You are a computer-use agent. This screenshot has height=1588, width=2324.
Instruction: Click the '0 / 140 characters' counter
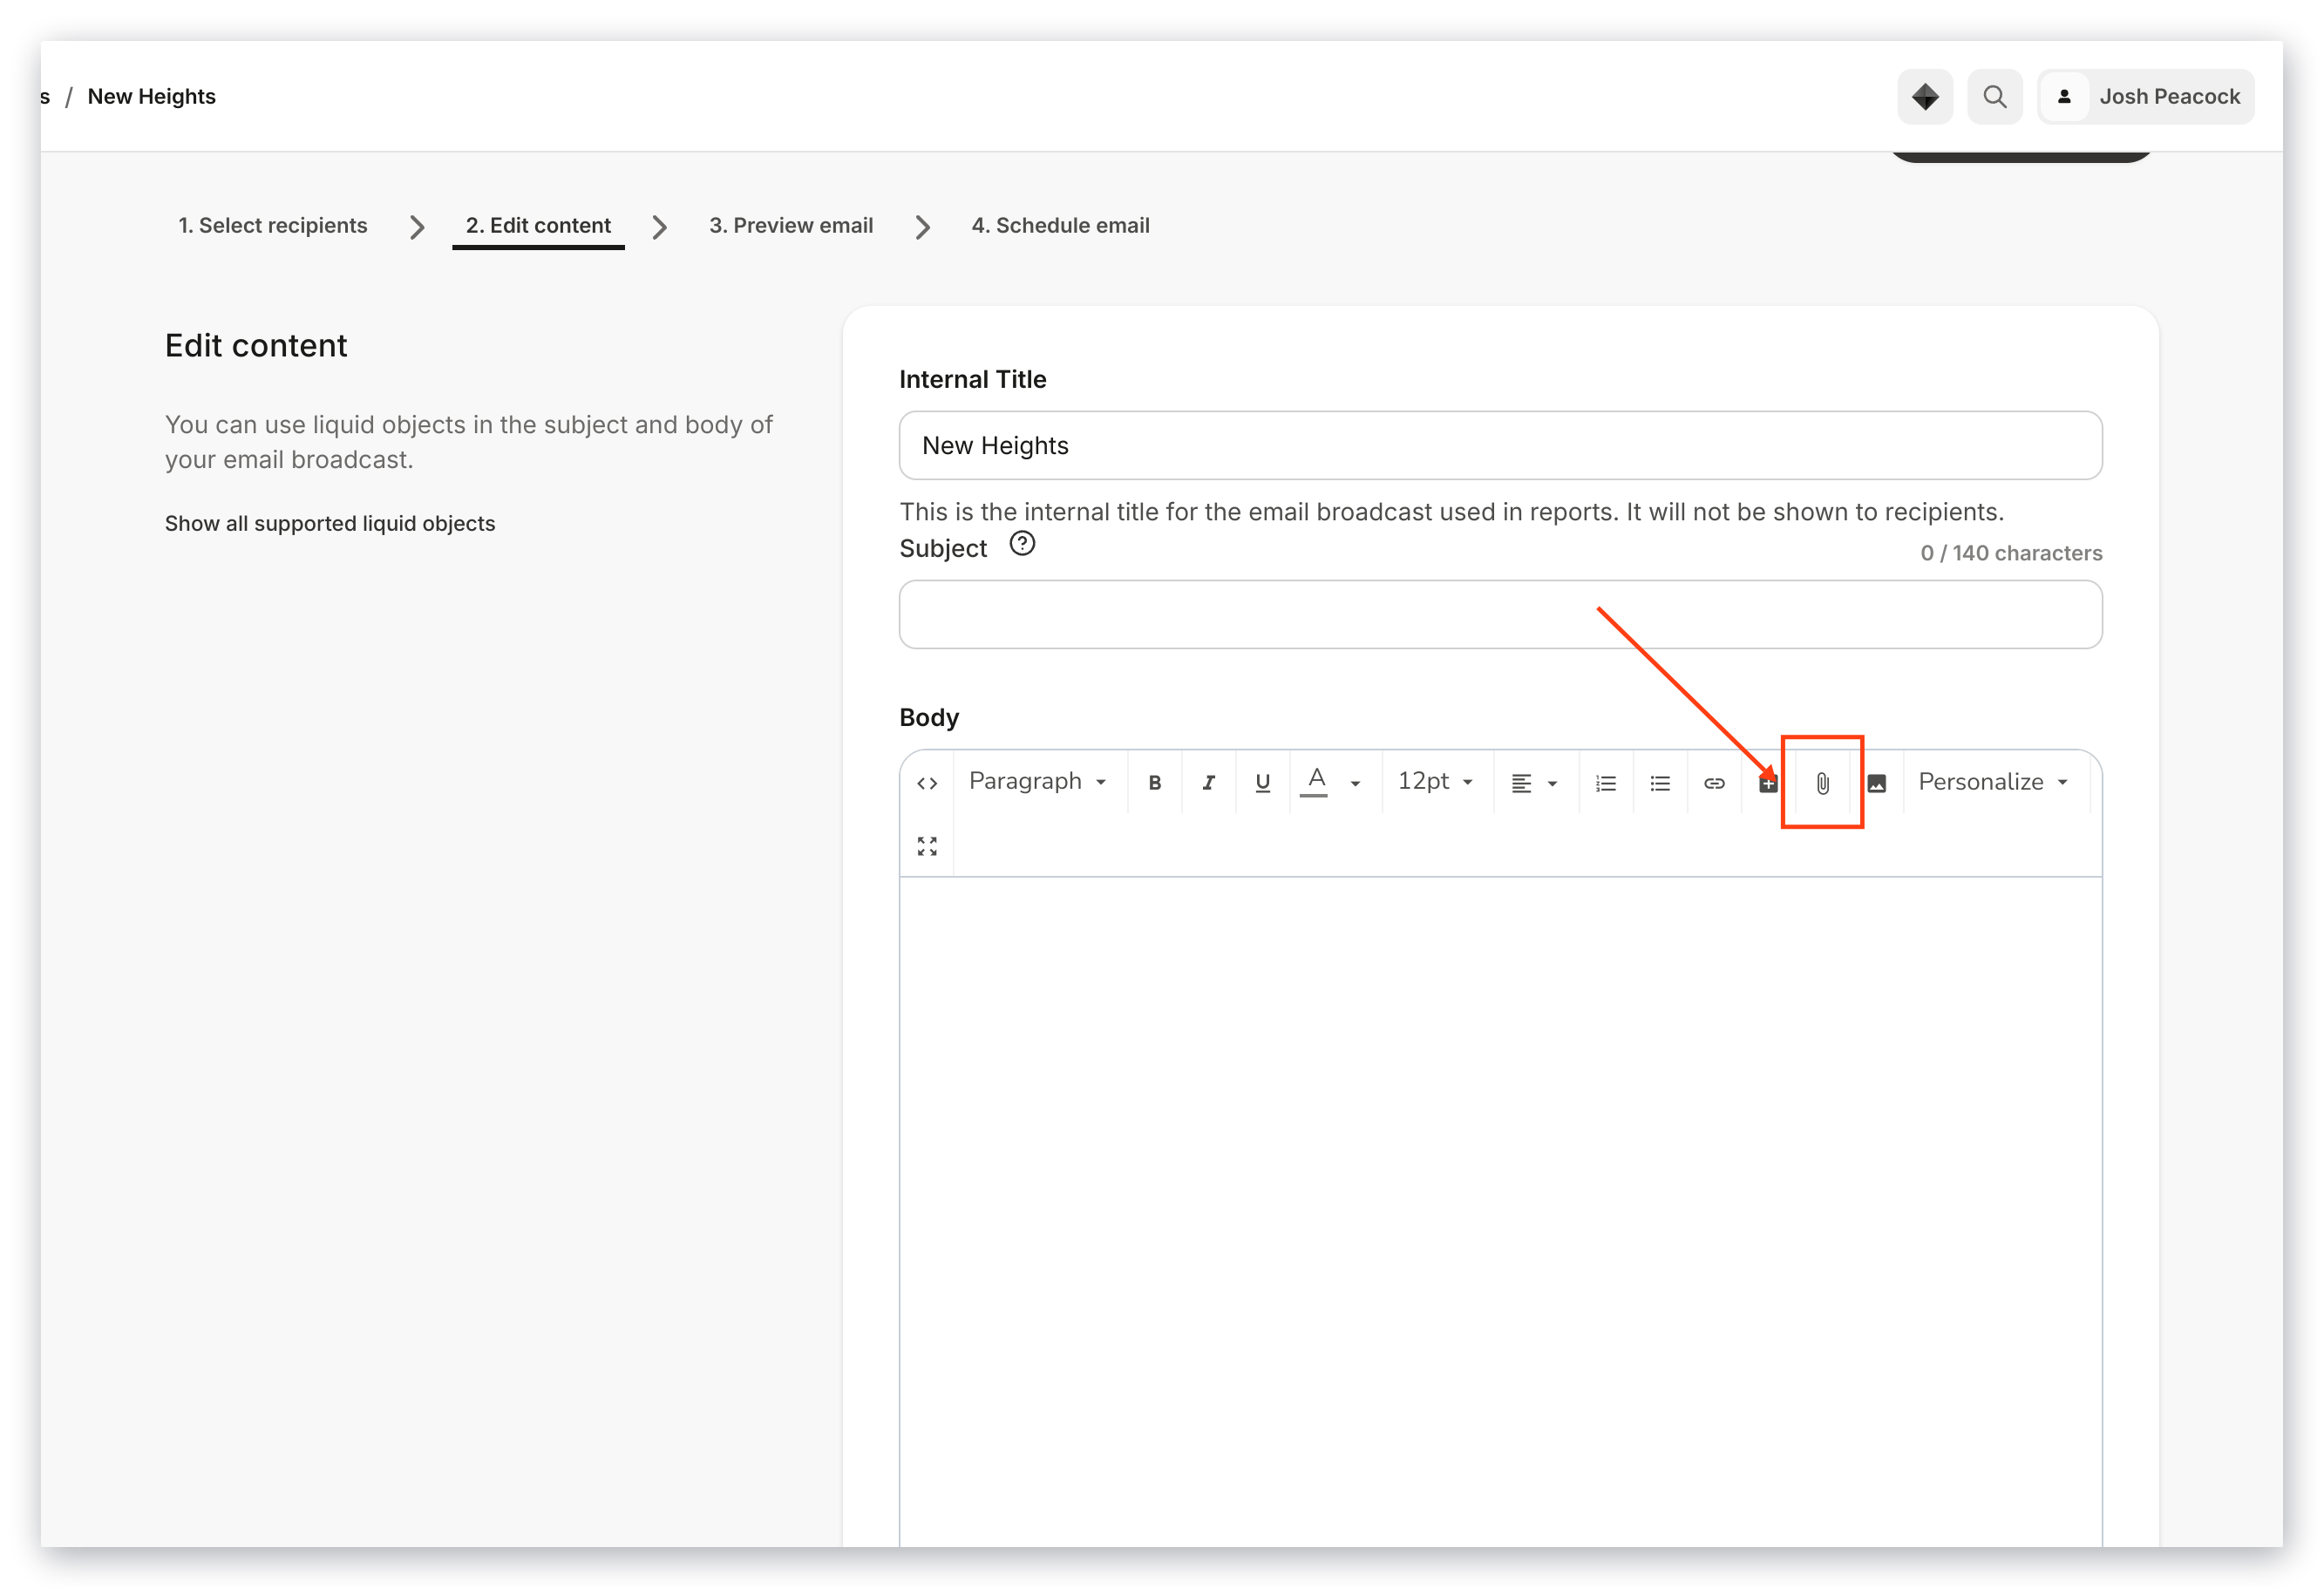[2011, 553]
